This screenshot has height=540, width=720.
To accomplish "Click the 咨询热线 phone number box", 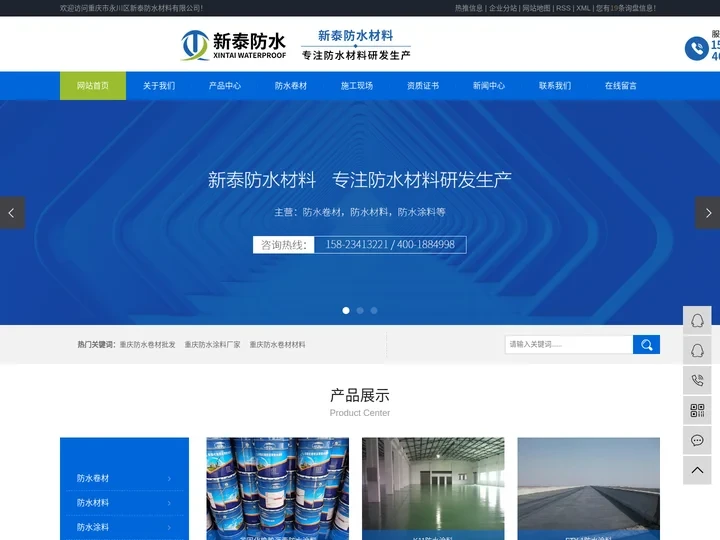I will tap(360, 245).
